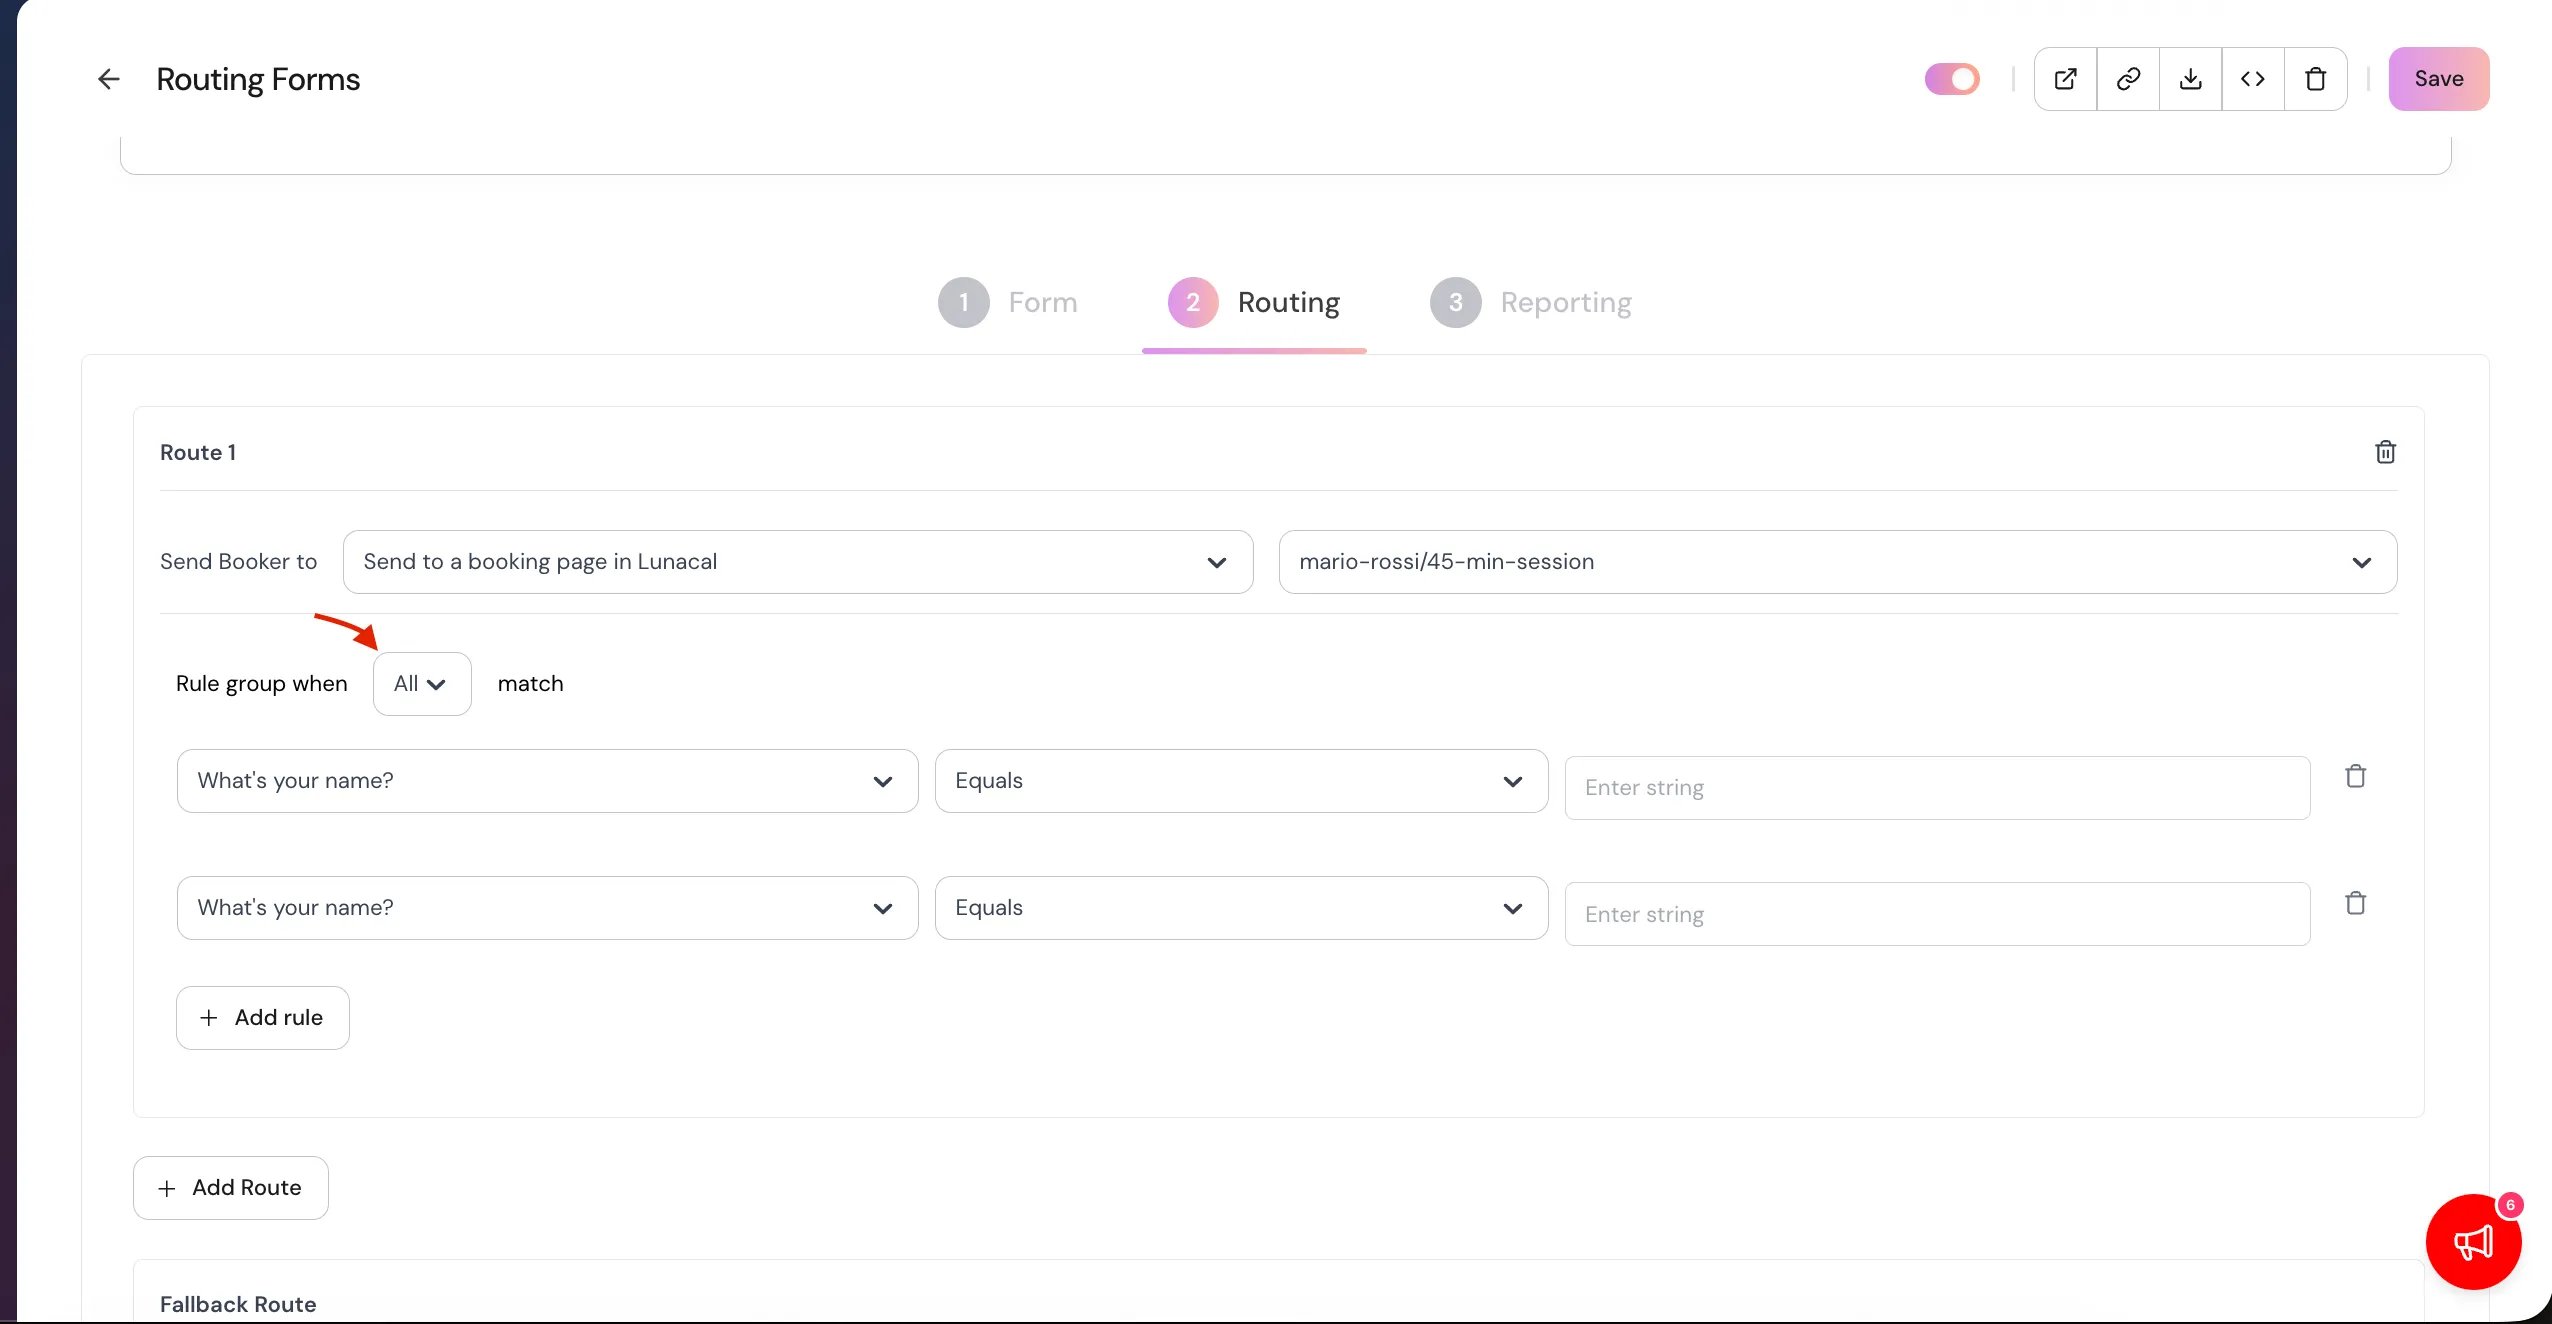This screenshot has height=1324, width=2552.
Task: Click the 'Send Booker to' label
Action: click(x=238, y=562)
